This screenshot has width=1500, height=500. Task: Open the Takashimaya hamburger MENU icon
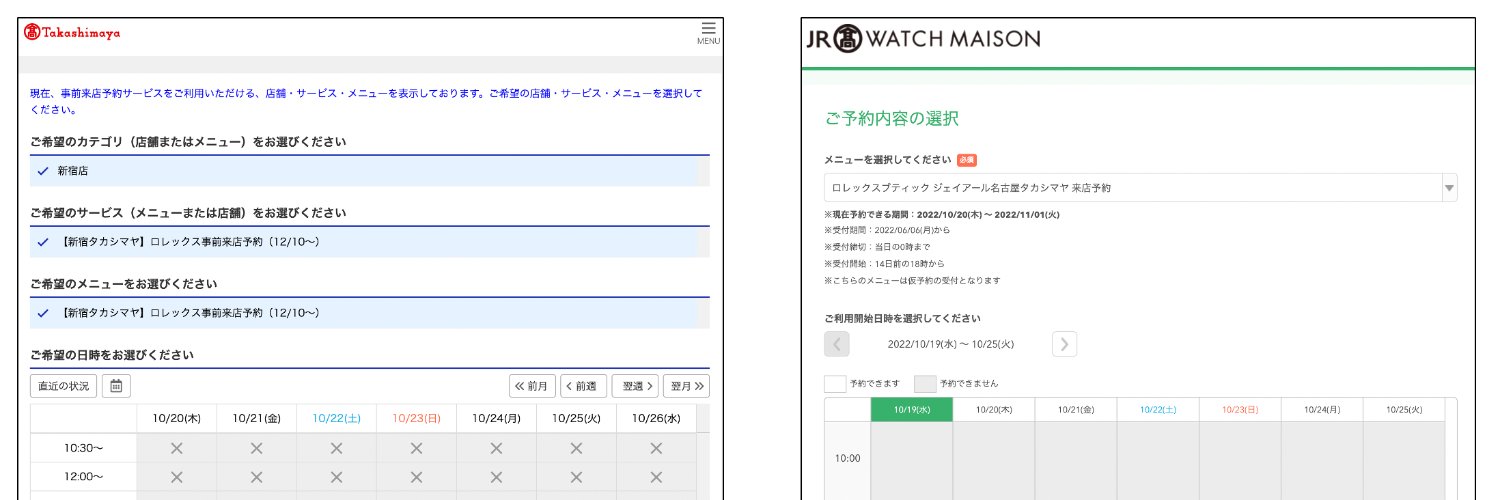coord(708,32)
